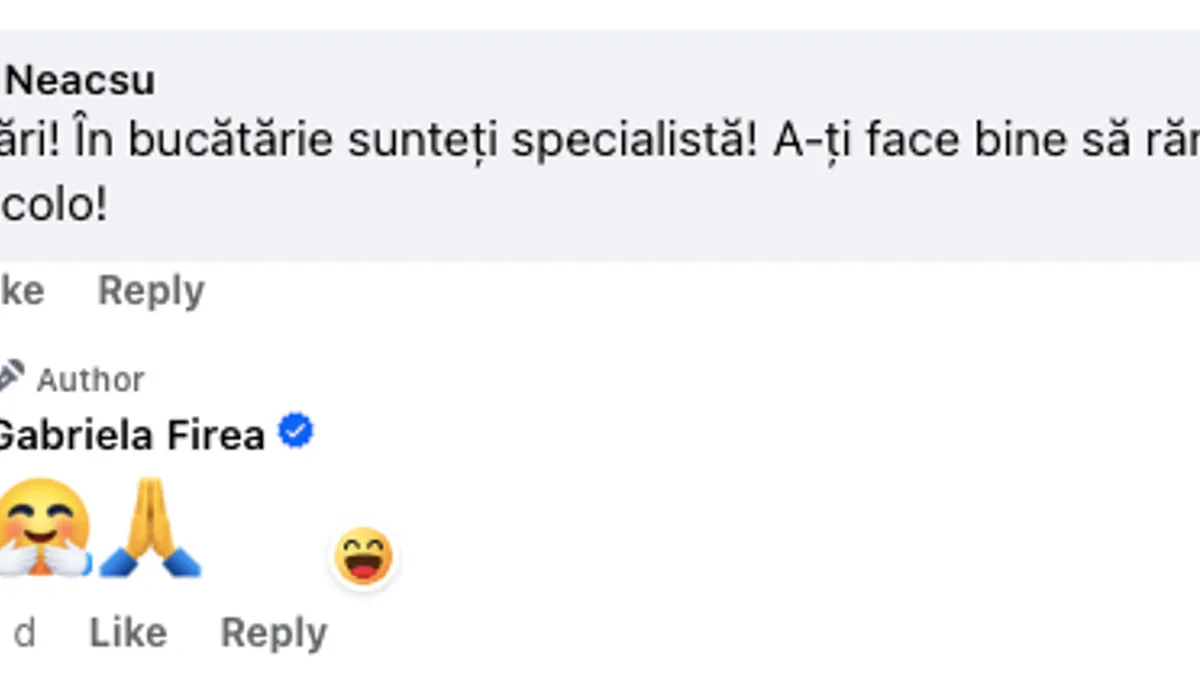1200x675 pixels.
Task: Like Gabriela Firea's emoji reply
Action: click(128, 632)
